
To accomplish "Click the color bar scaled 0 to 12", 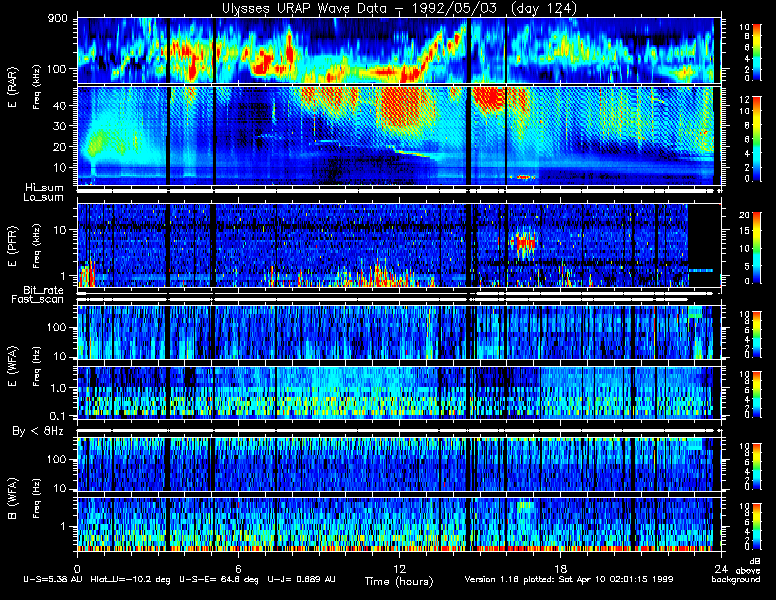I will pyautogui.click(x=756, y=139).
